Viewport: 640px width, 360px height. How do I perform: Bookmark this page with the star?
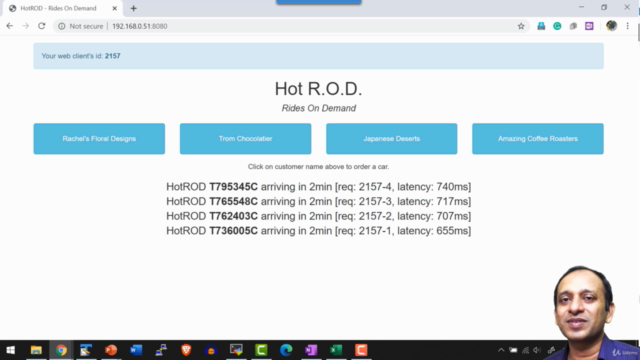click(x=521, y=26)
